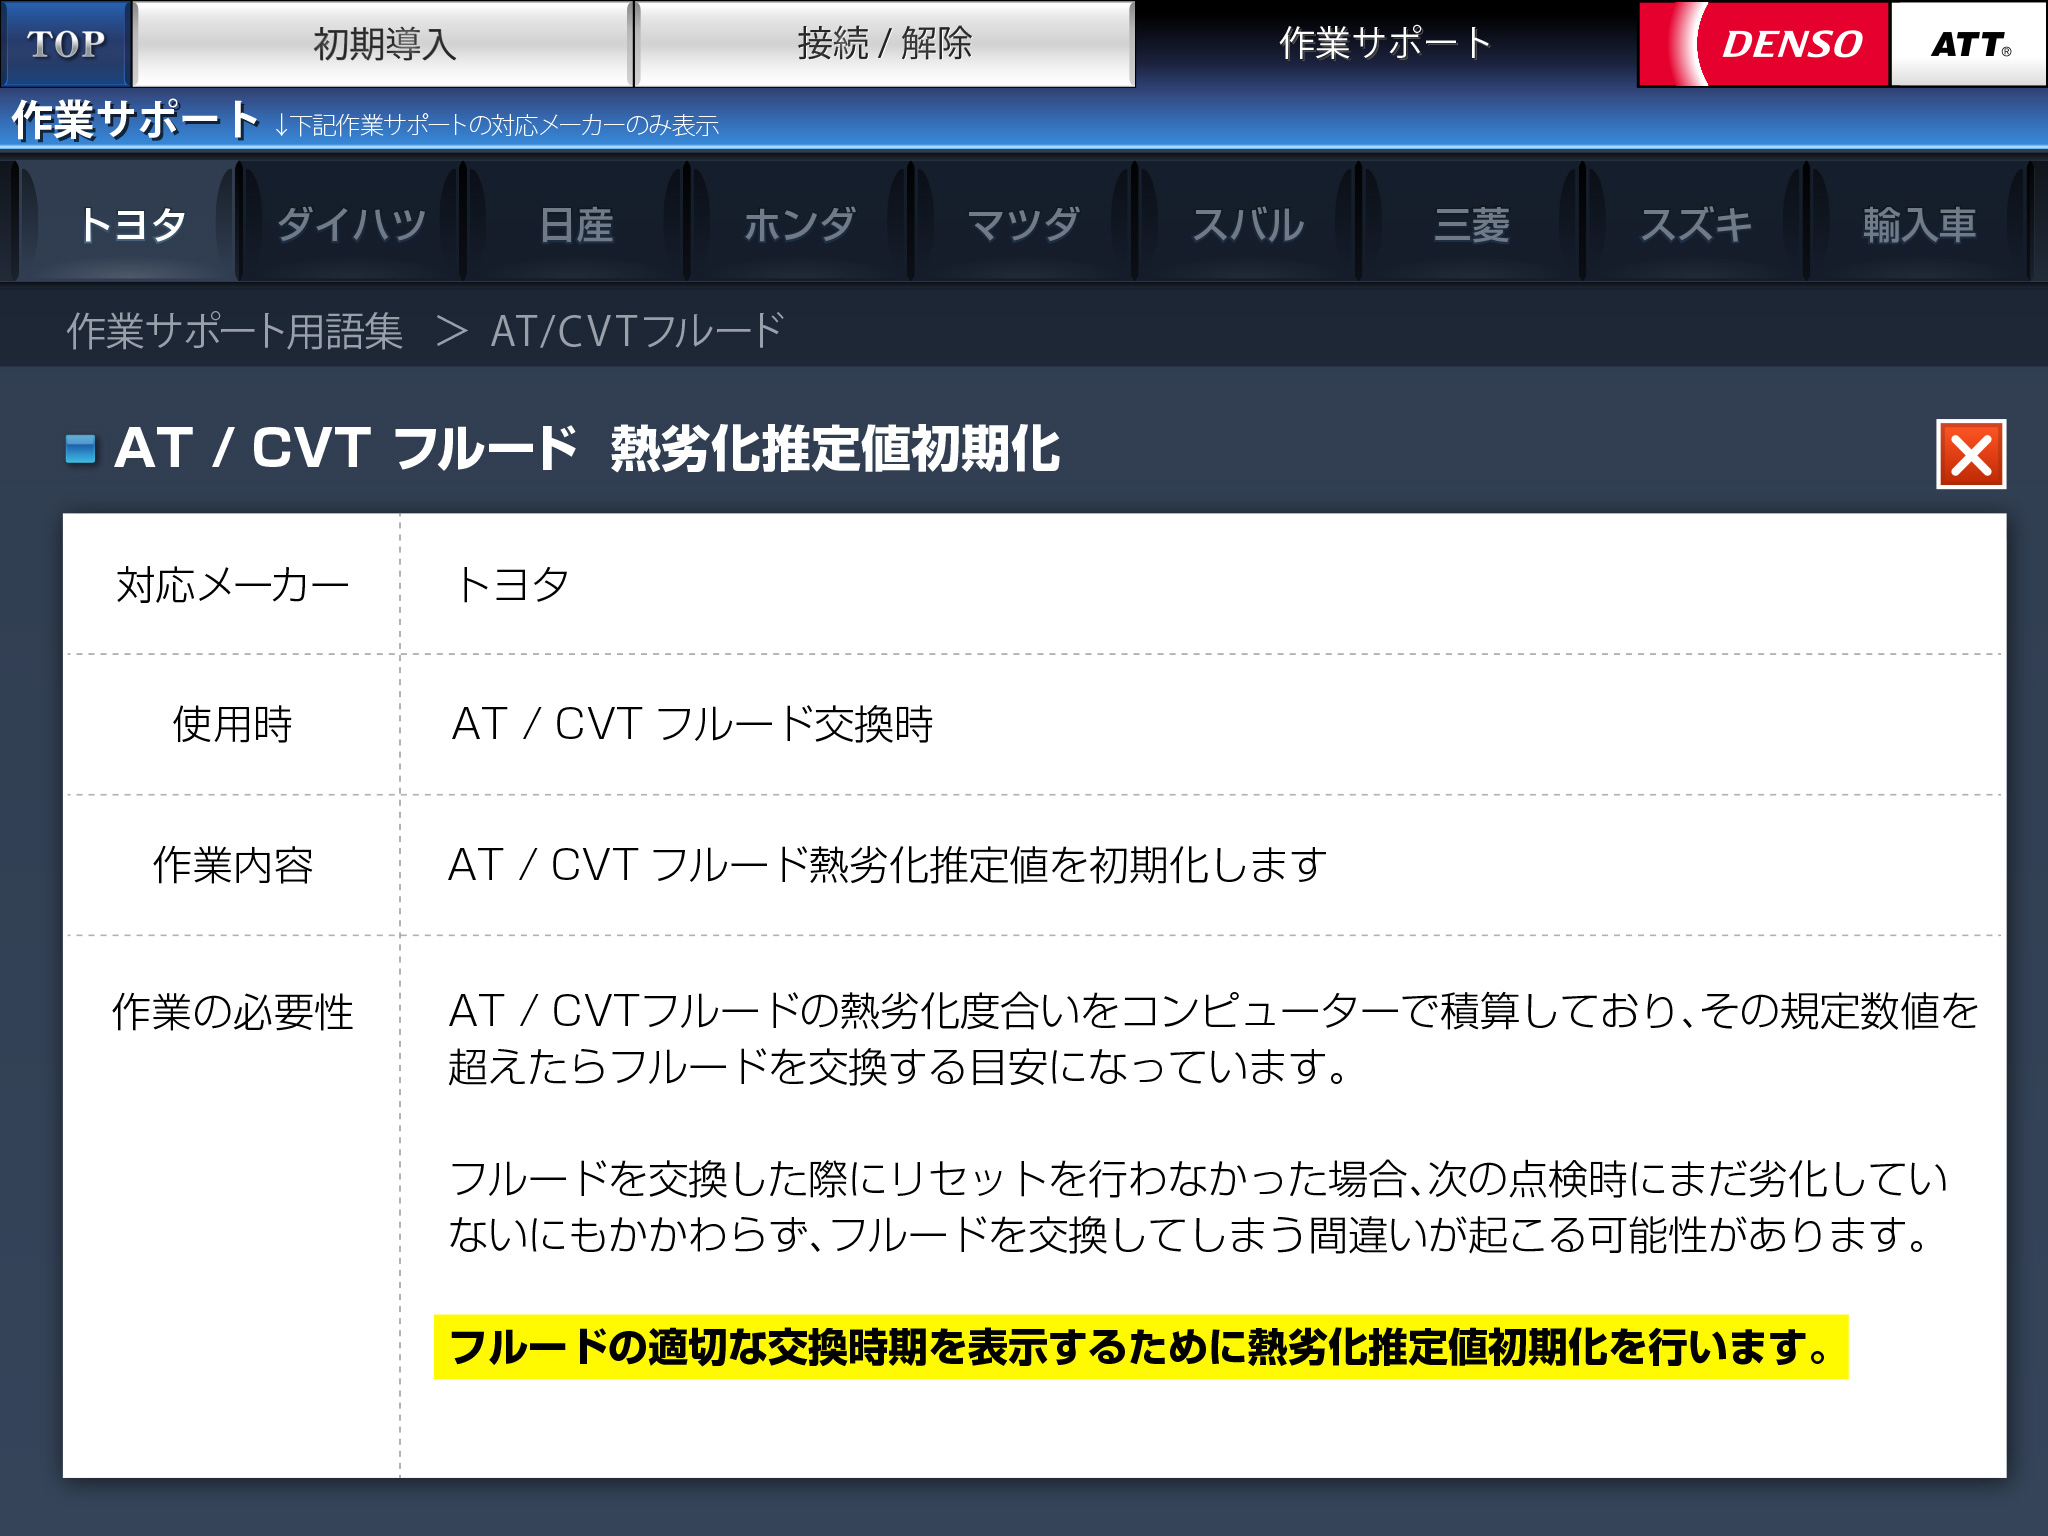Click the yellow highlighted fluid note
The image size is (2048, 1536).
click(1140, 1347)
